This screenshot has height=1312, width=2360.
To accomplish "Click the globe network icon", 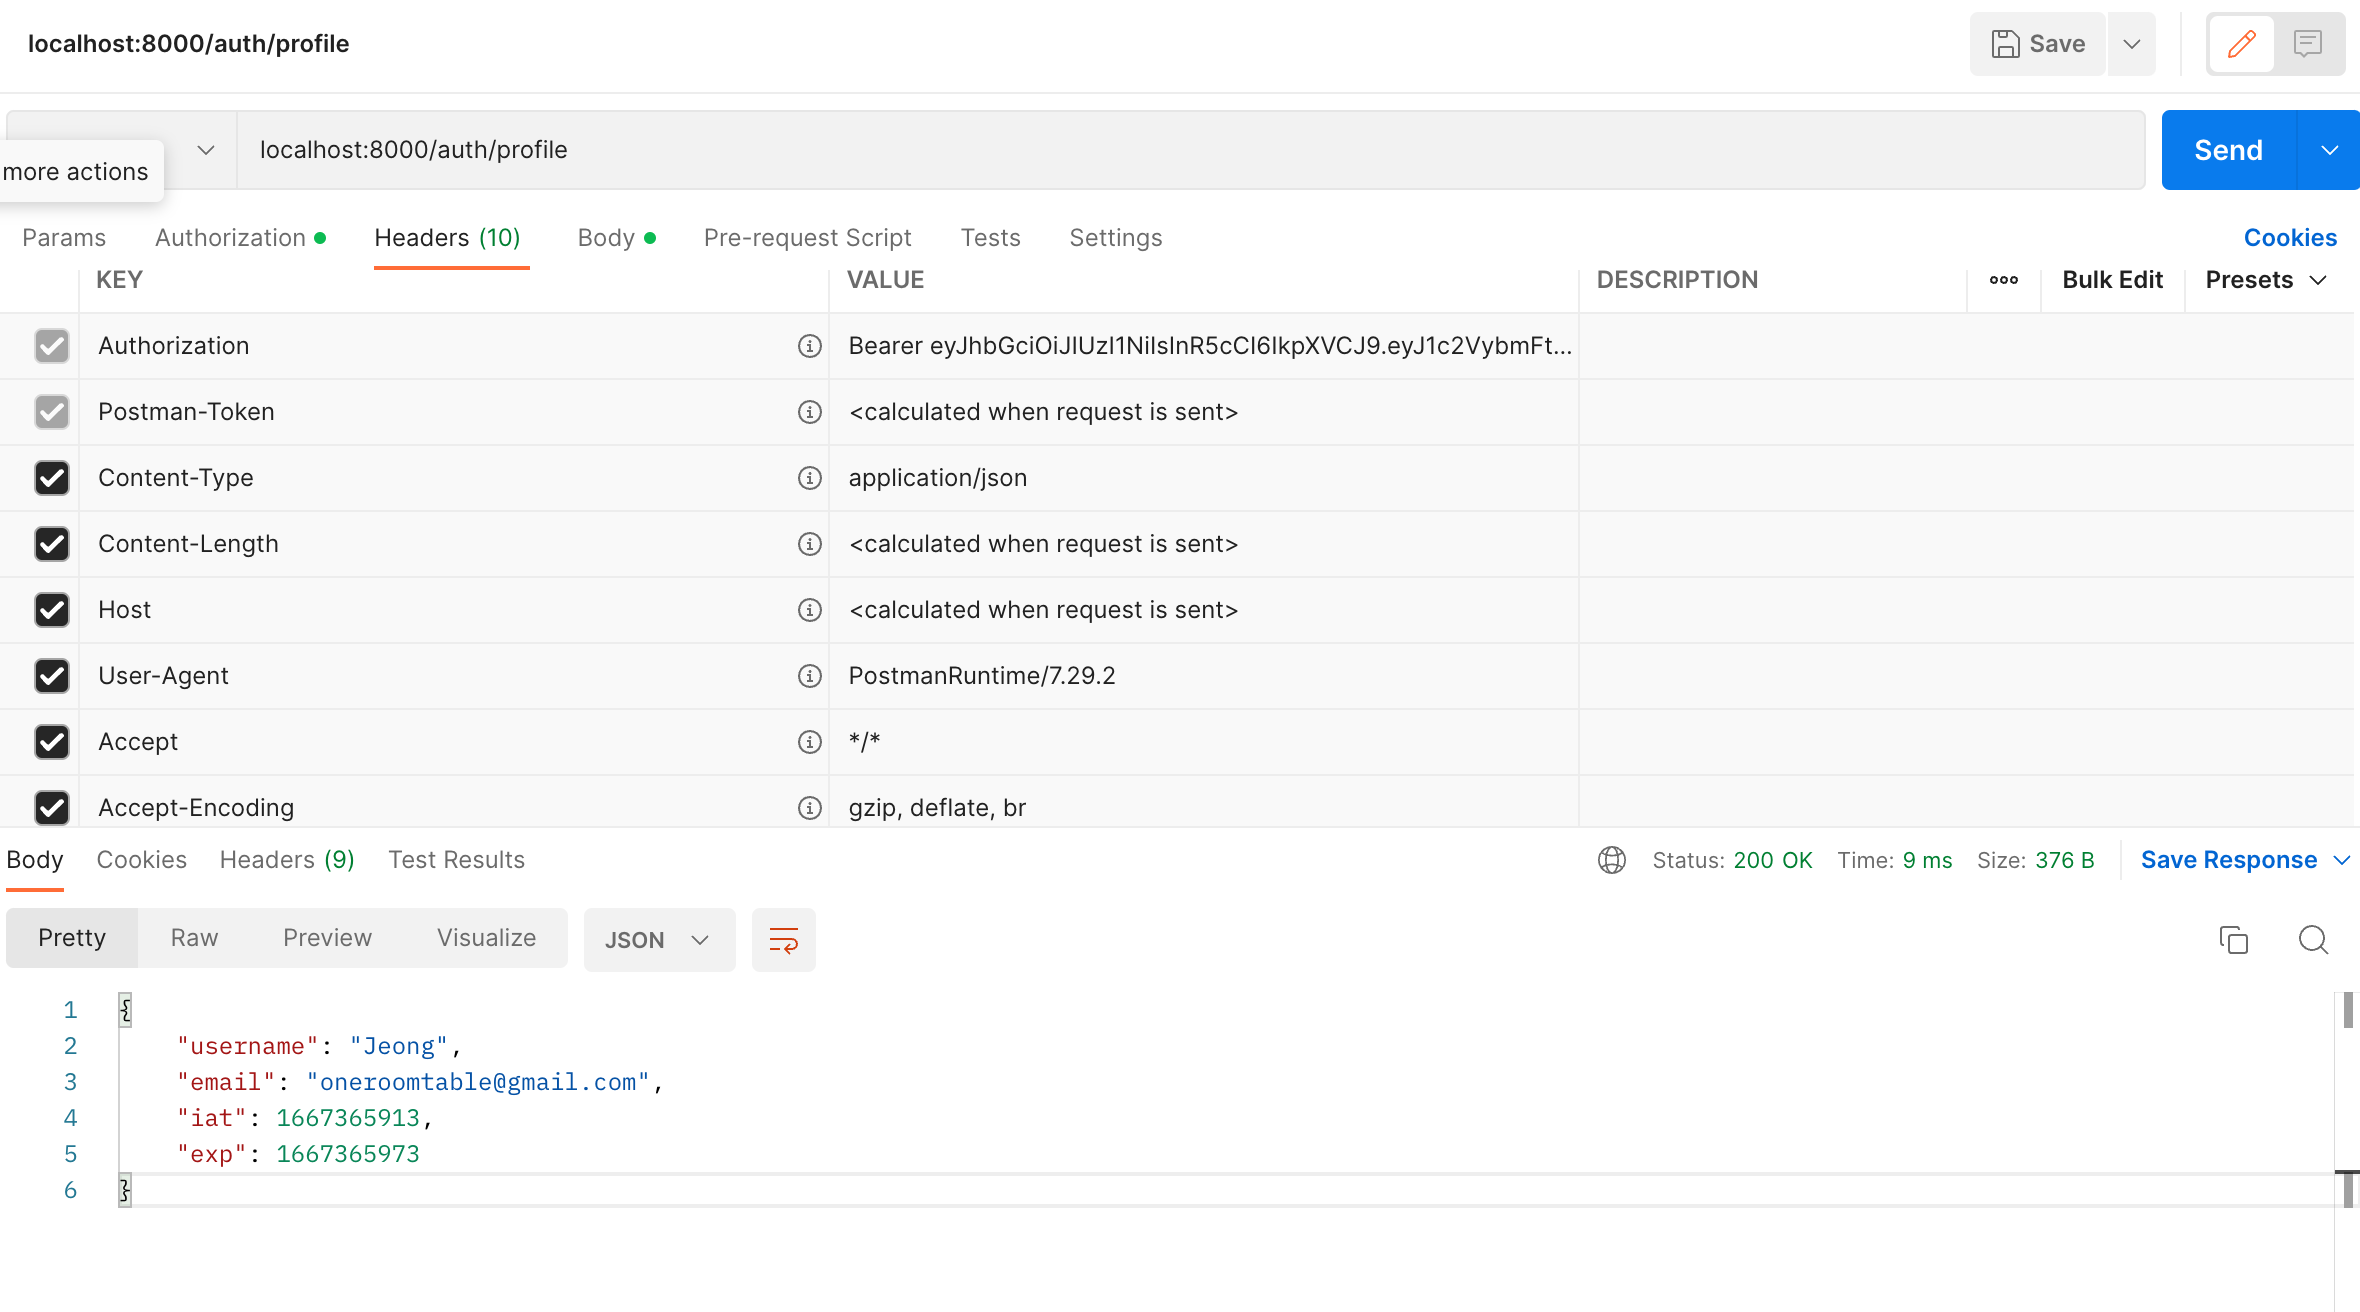I will coord(1611,860).
